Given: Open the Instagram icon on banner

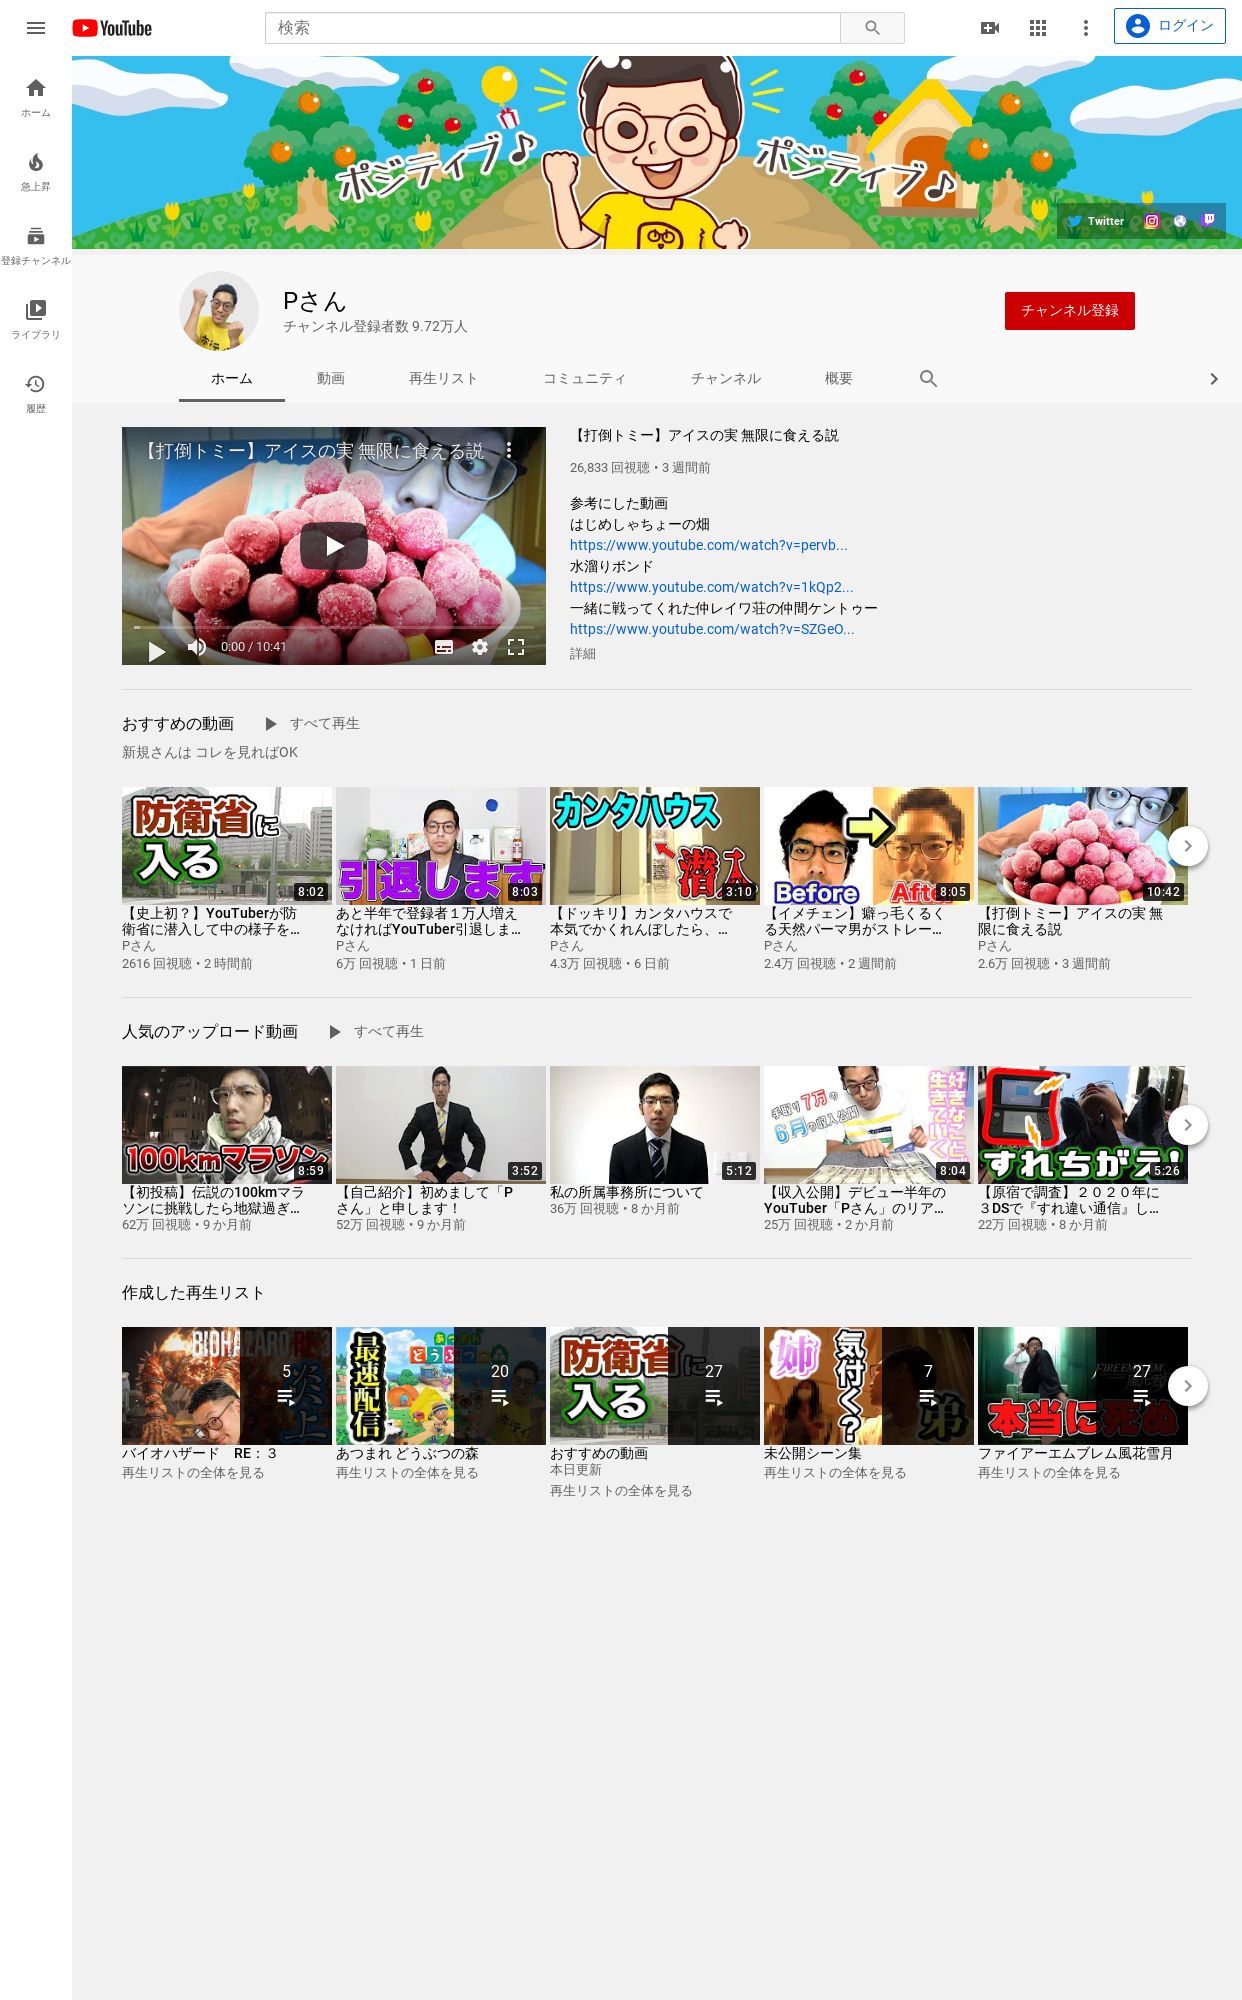Looking at the screenshot, I should 1152,221.
